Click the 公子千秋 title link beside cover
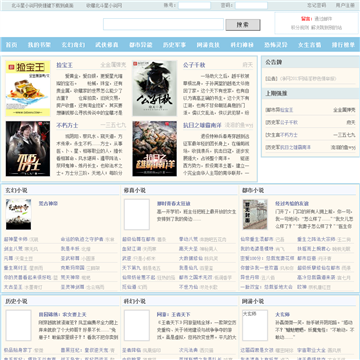The image size is (360, 360). 194,65
